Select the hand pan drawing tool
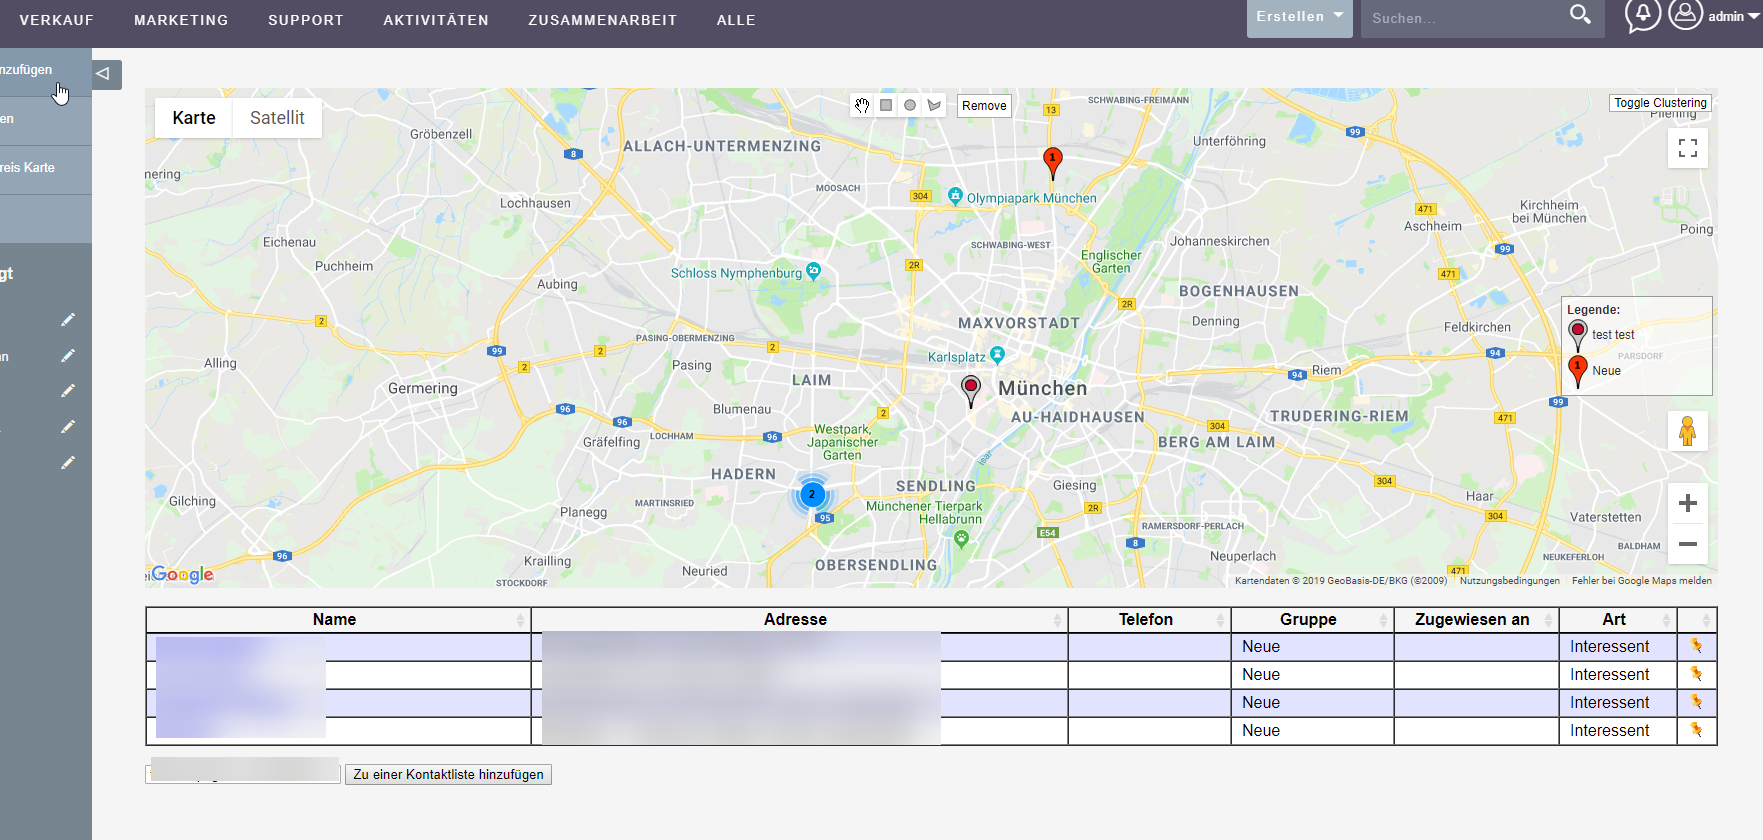 (862, 105)
